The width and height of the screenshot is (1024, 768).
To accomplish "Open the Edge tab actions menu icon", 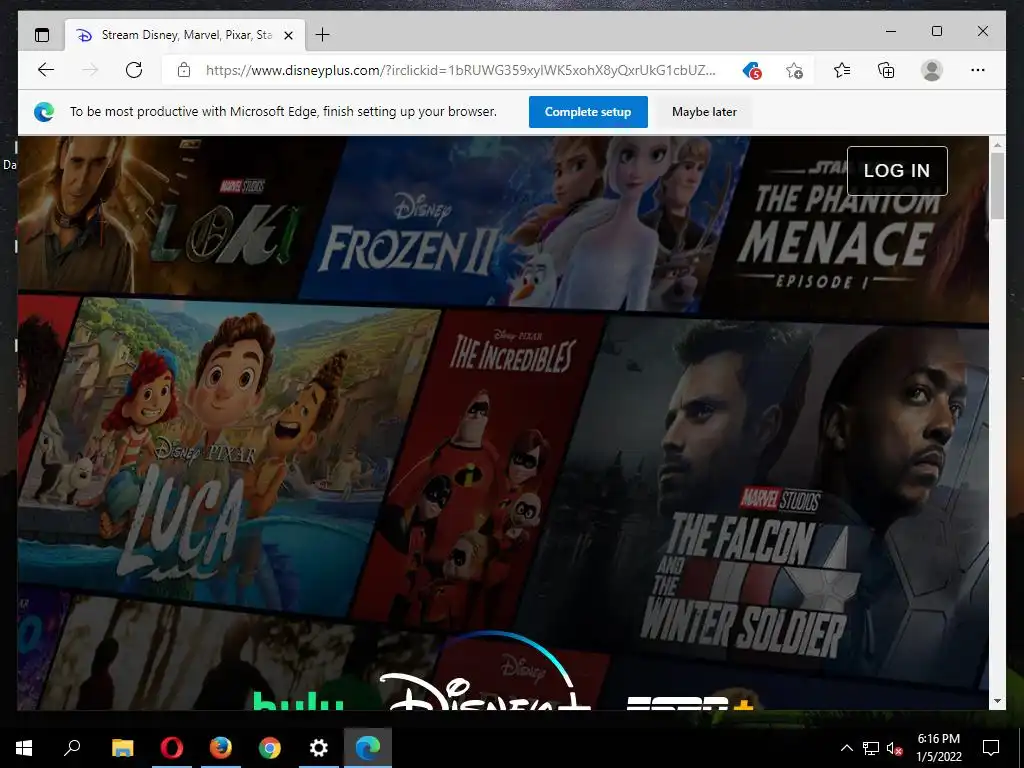I will pyautogui.click(x=42, y=35).
